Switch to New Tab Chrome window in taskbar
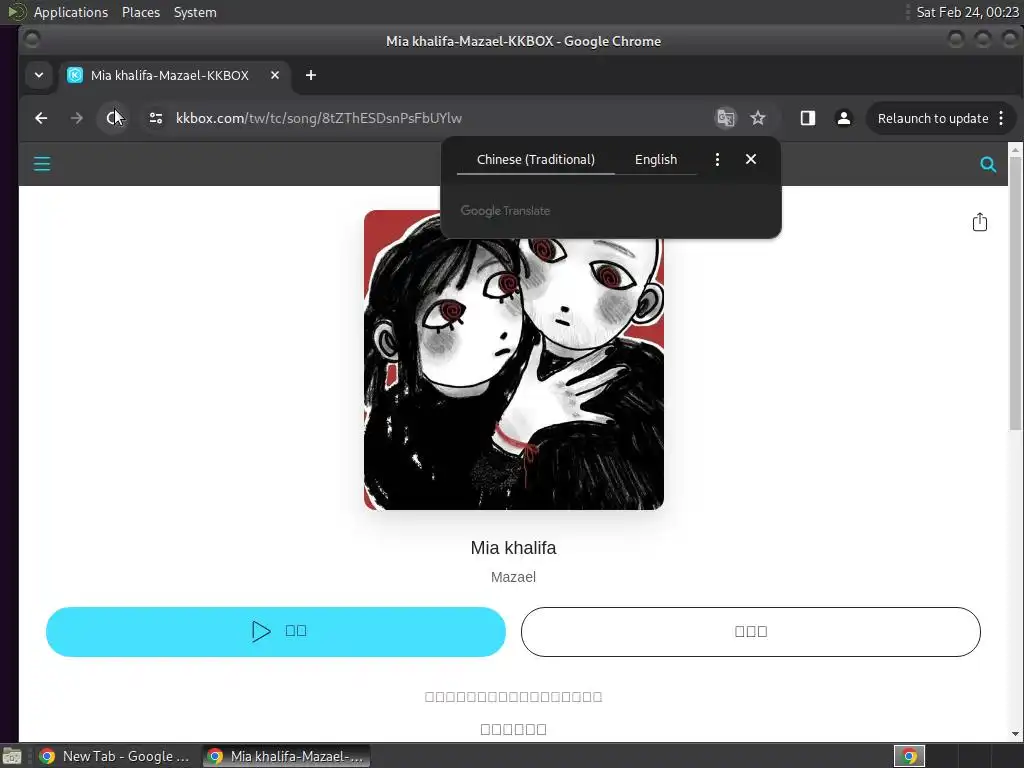 [x=114, y=756]
